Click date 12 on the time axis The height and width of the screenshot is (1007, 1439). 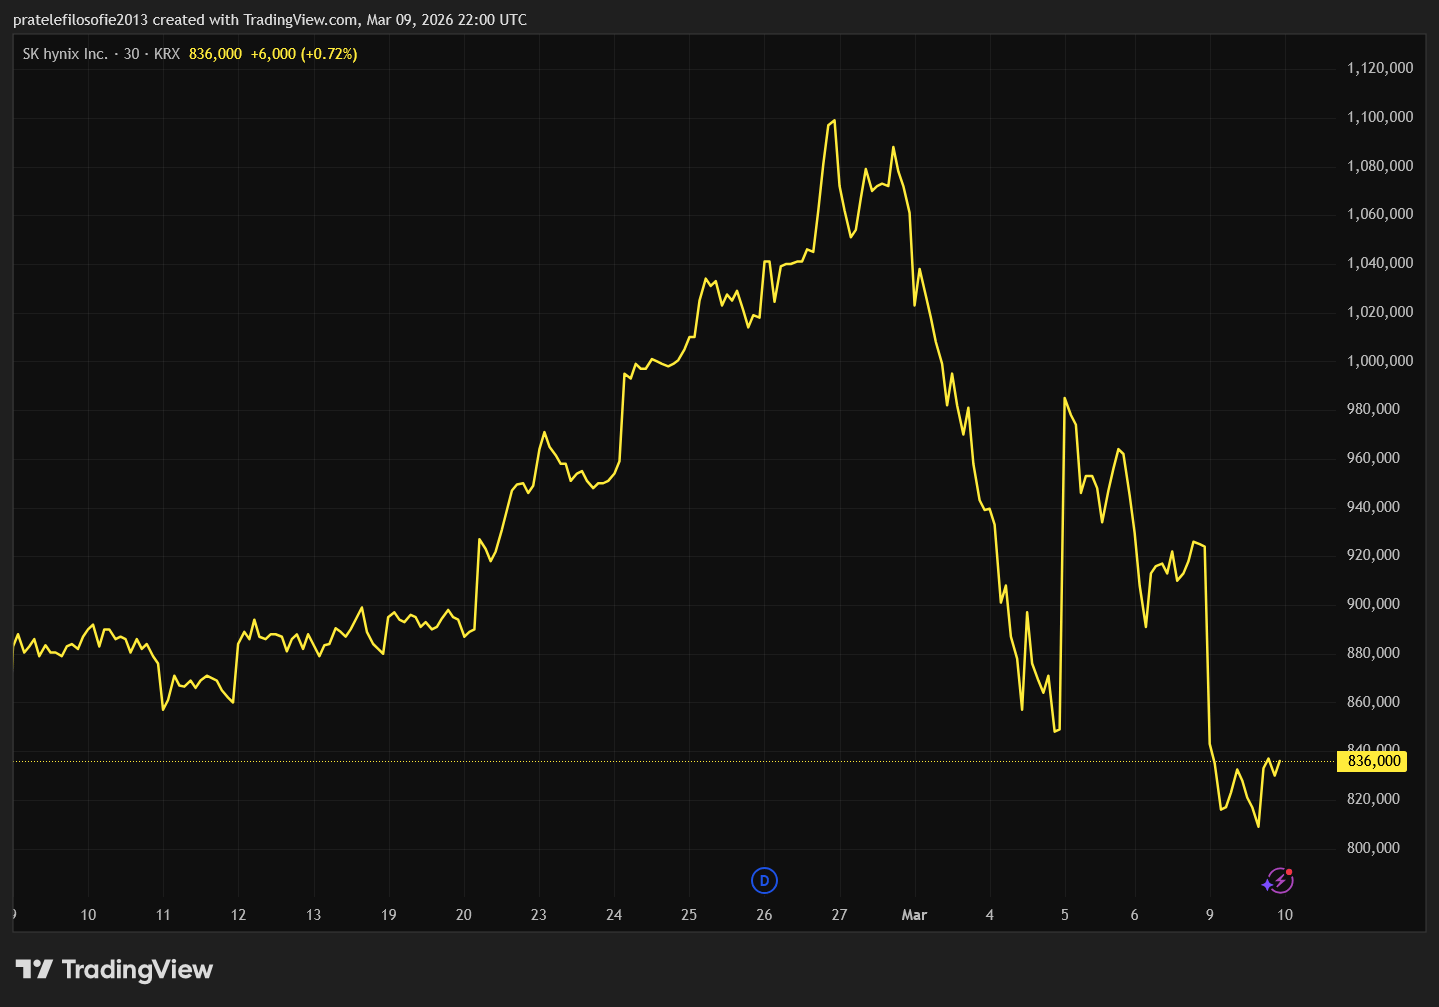[x=238, y=914]
